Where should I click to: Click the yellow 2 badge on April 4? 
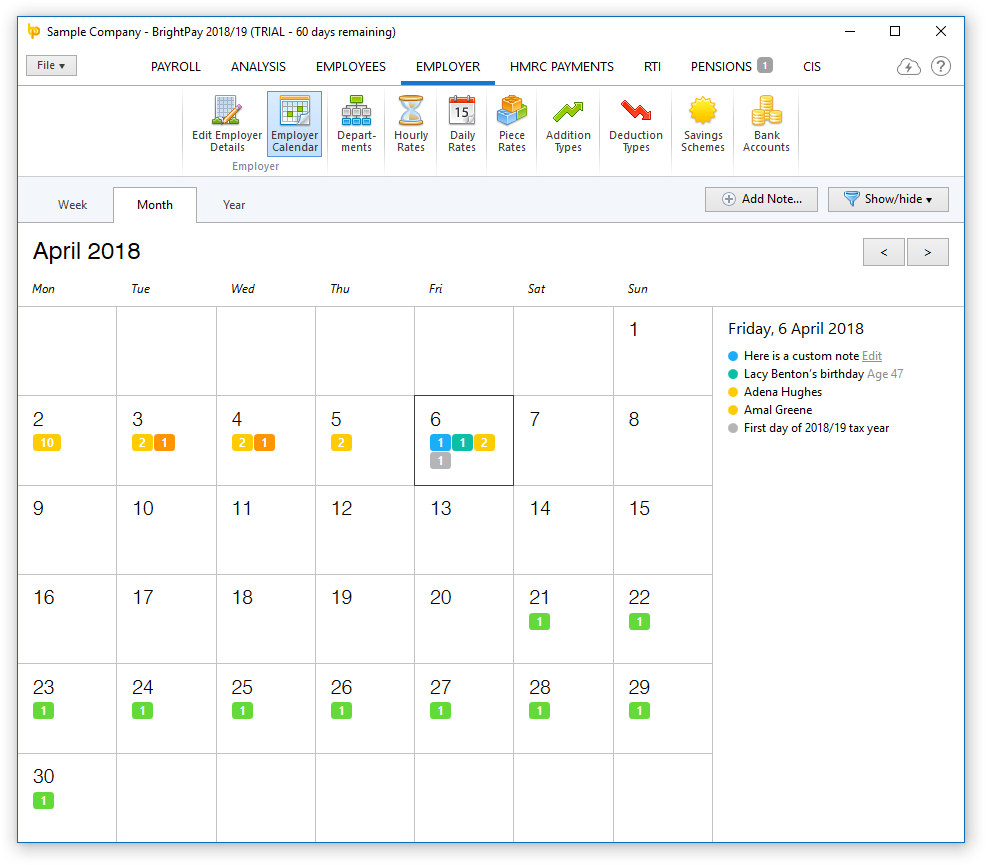pyautogui.click(x=242, y=443)
